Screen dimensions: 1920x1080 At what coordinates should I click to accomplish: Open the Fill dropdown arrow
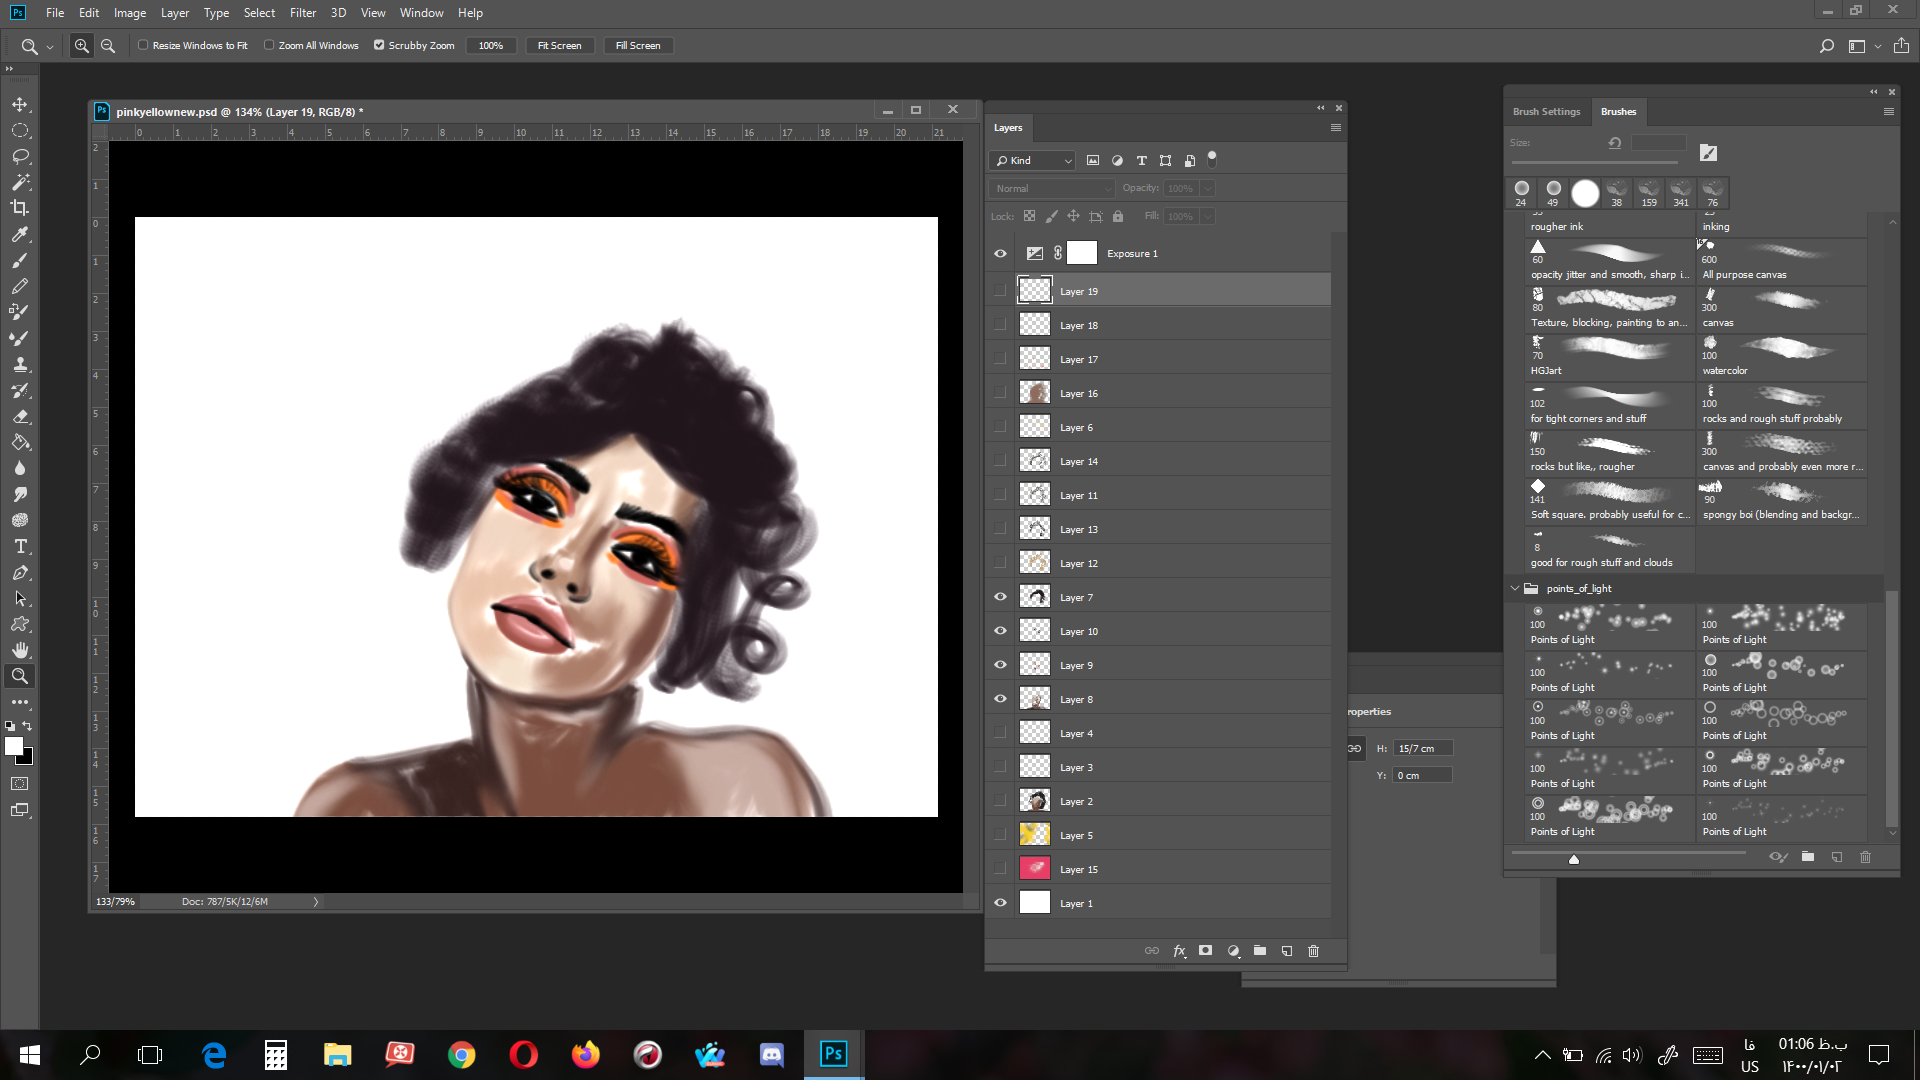click(1208, 216)
